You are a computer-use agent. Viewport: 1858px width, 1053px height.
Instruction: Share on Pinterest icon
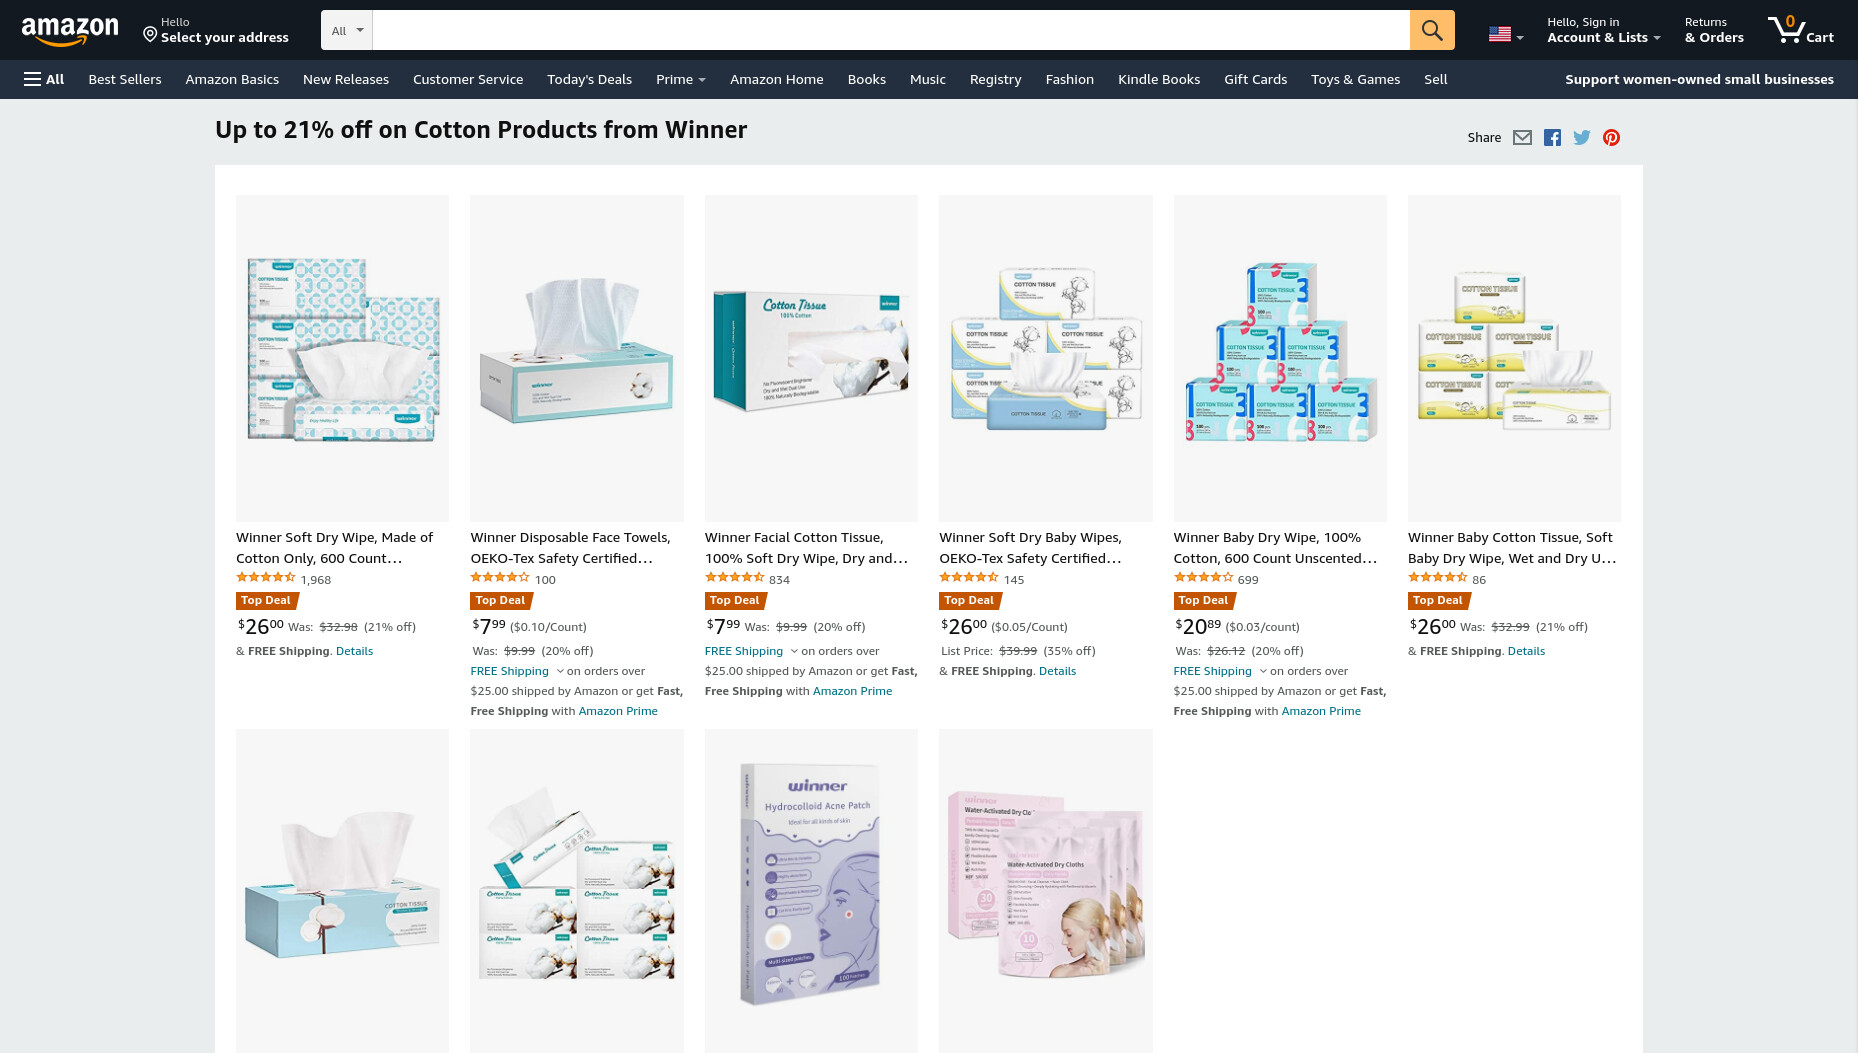(x=1611, y=138)
